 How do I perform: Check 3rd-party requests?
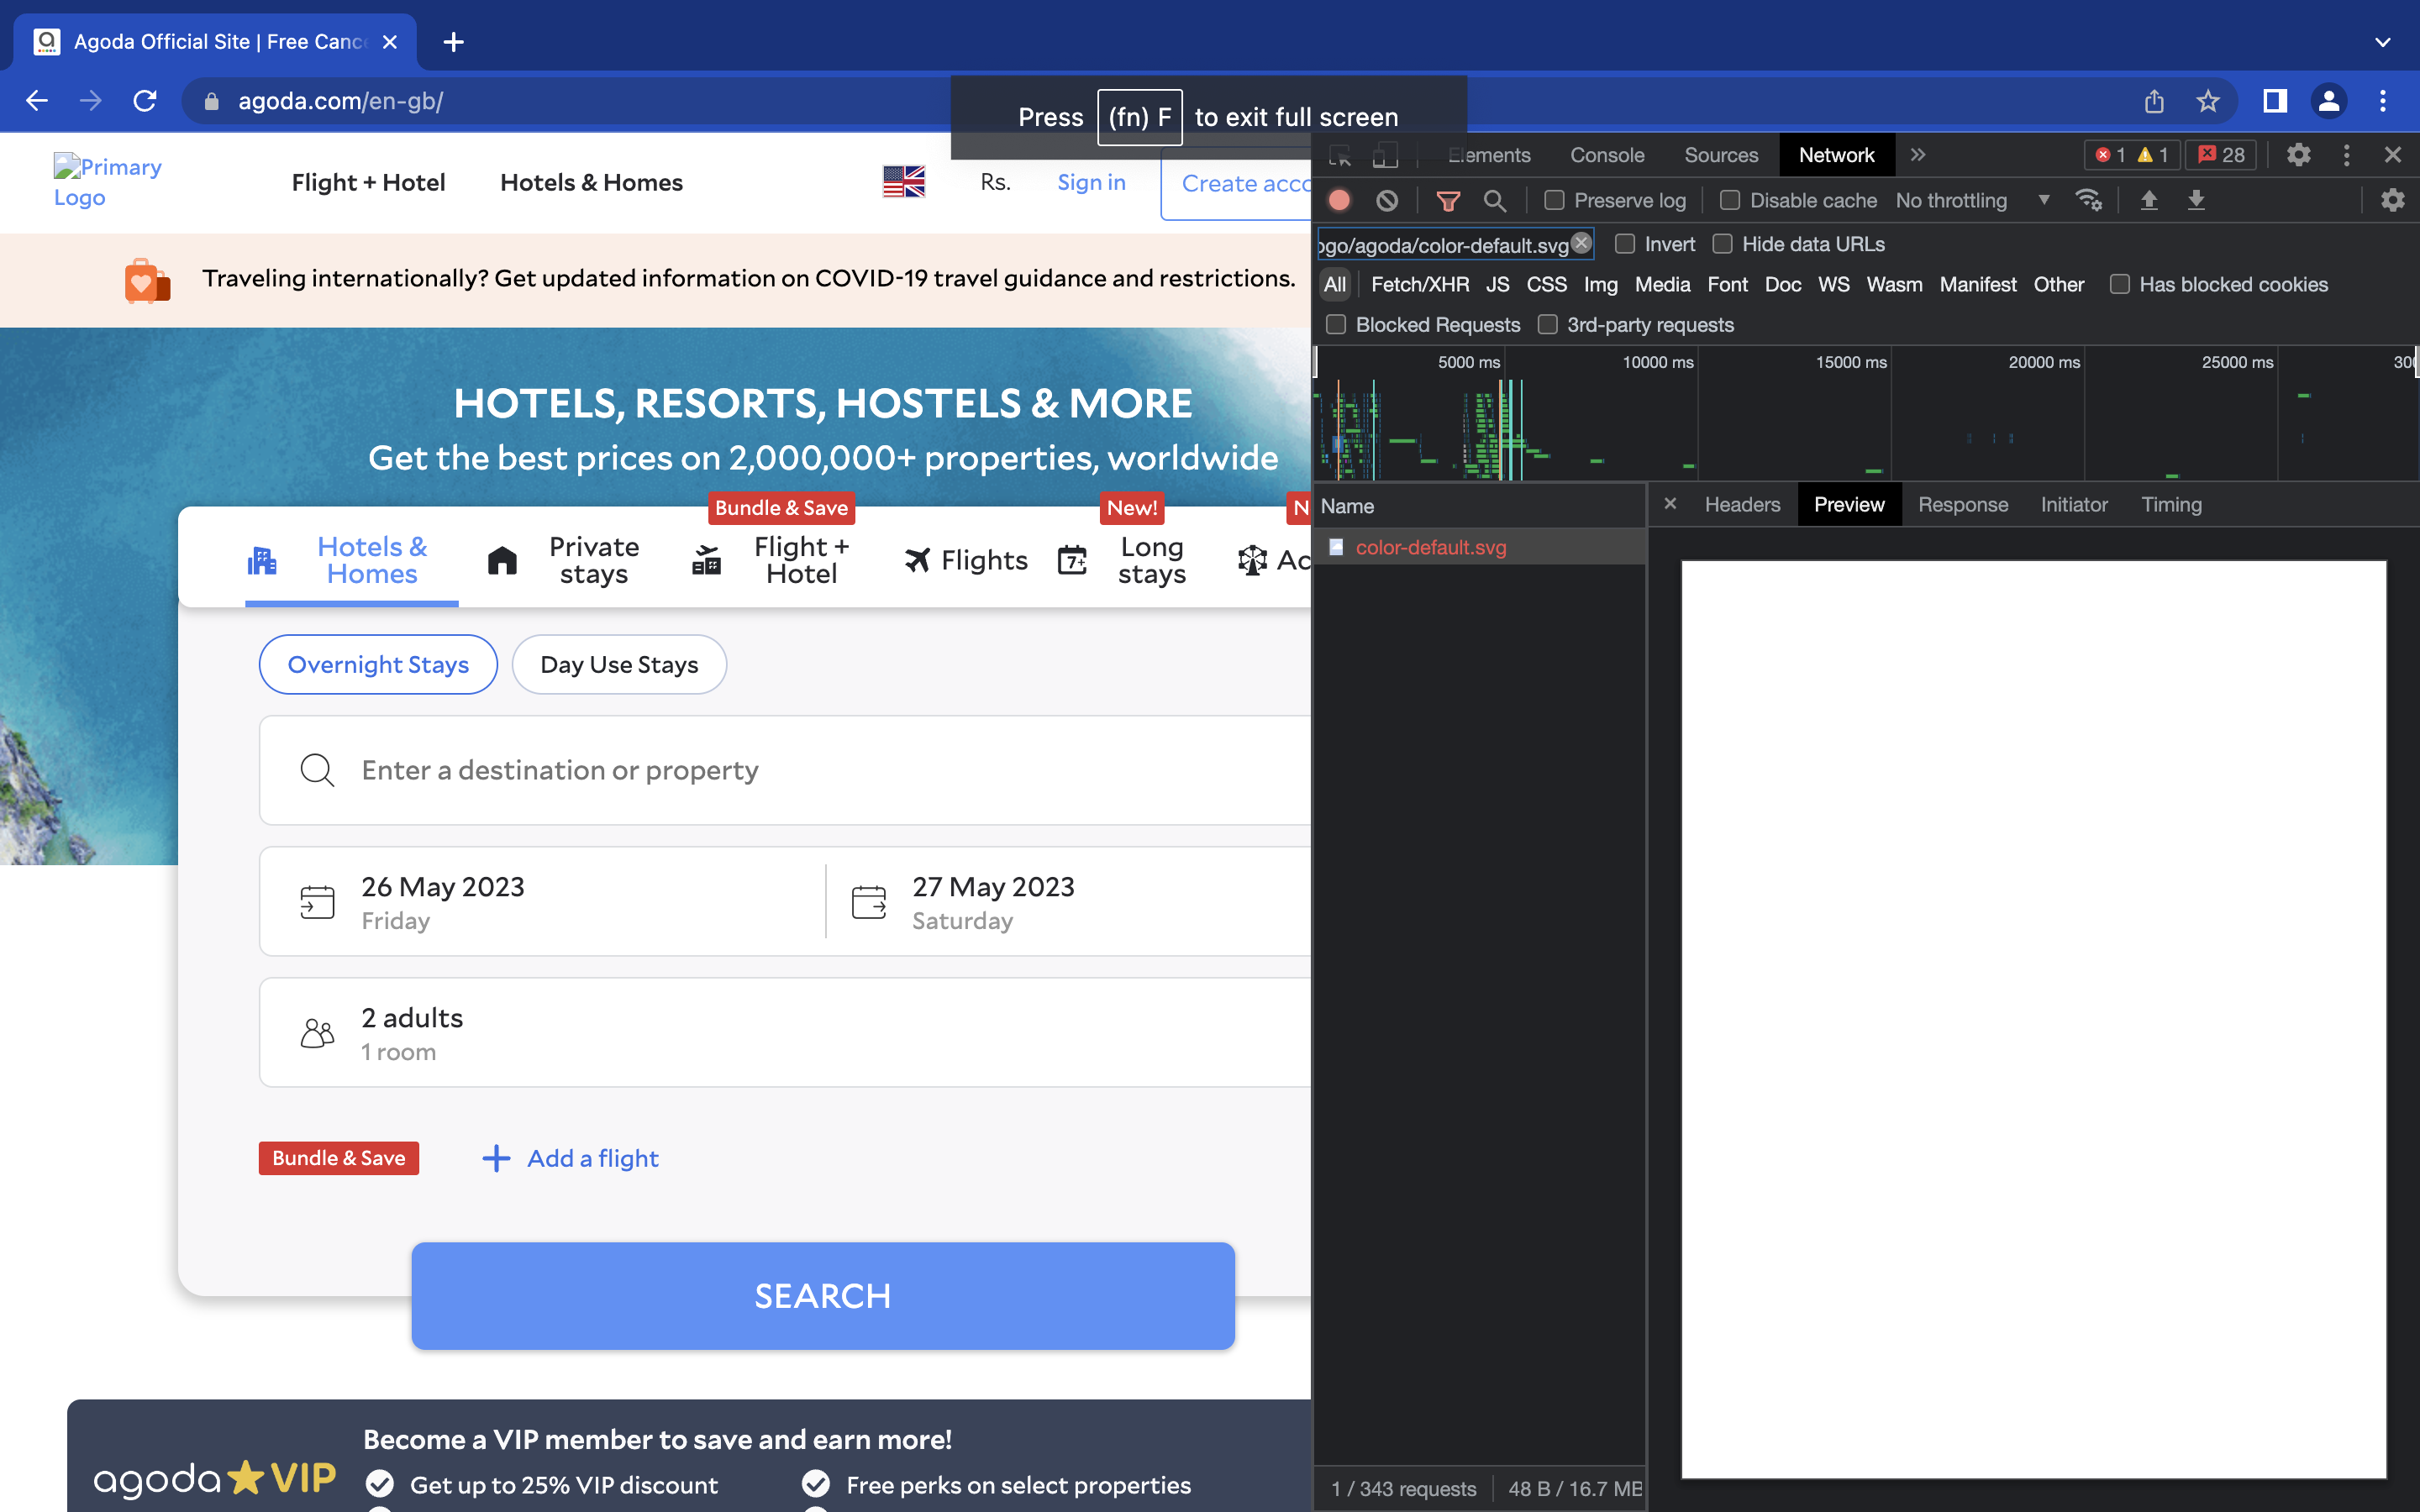click(1547, 325)
